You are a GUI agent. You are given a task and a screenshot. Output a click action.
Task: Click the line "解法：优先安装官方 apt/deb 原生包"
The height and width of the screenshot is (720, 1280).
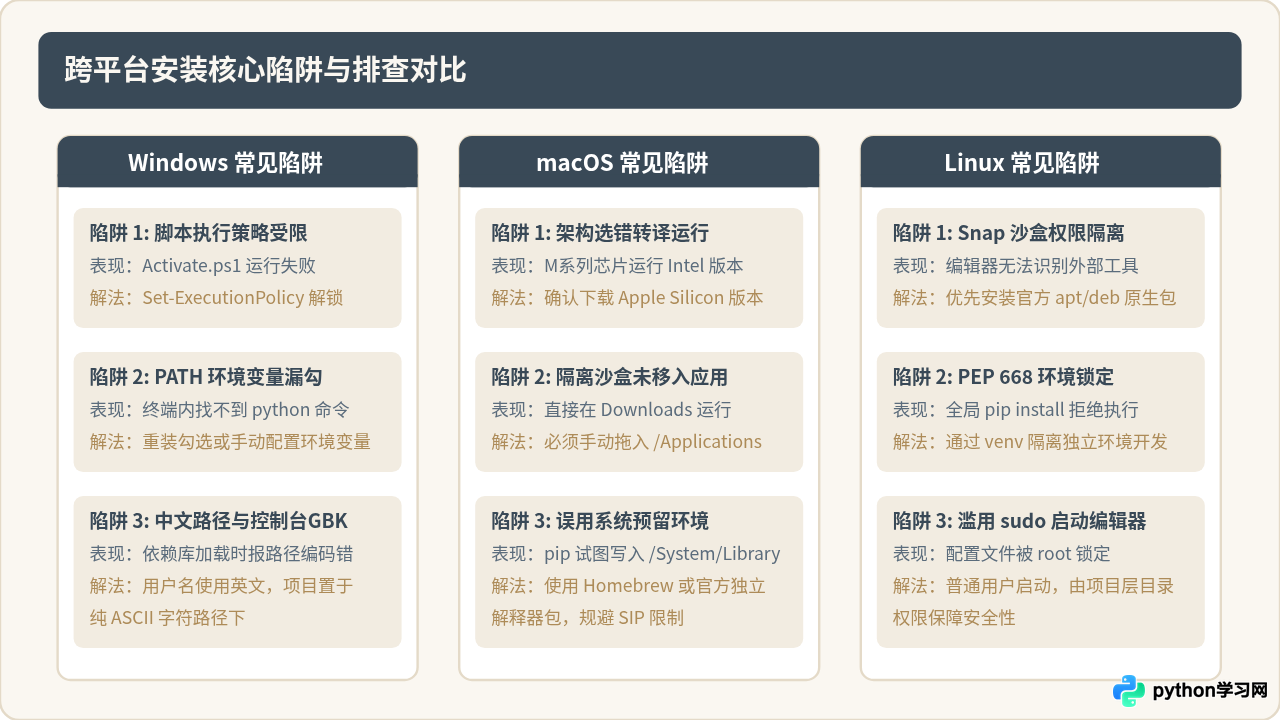[x=1035, y=298]
